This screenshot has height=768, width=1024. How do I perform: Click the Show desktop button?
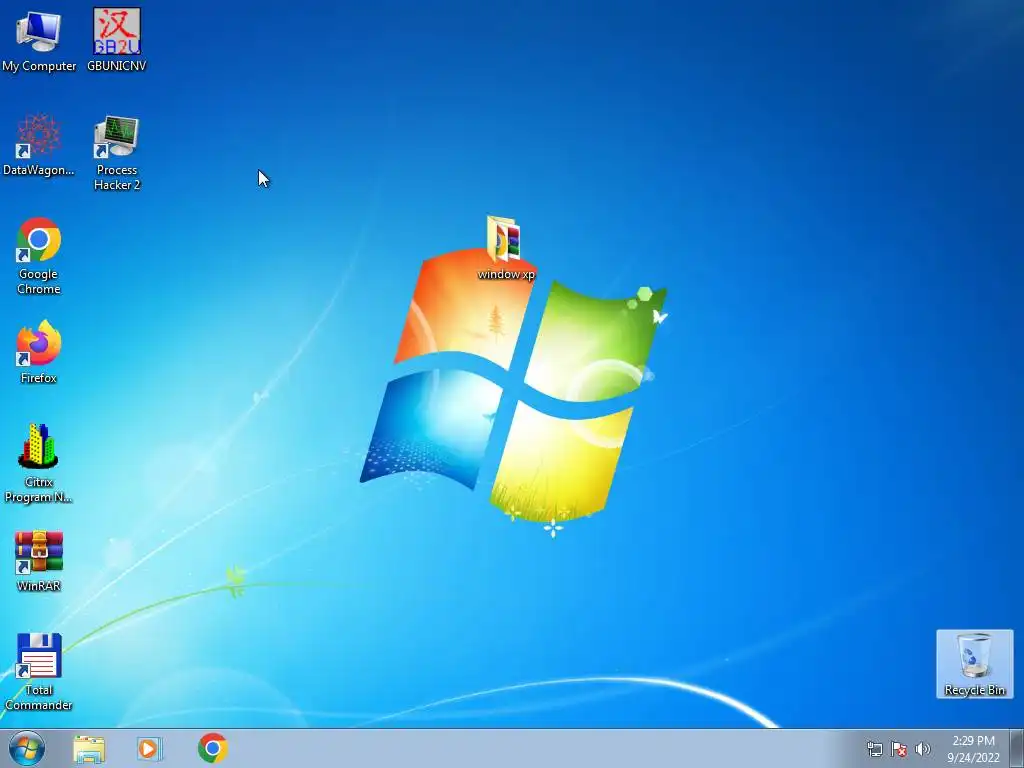[x=1017, y=748]
